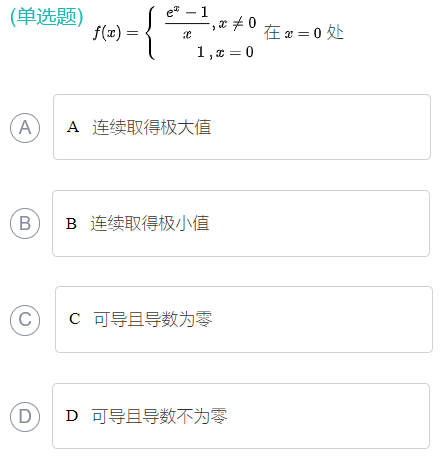This screenshot has width=443, height=458.
Task: Click the text 在 x = 0 处 after the formula
Action: click(x=303, y=33)
